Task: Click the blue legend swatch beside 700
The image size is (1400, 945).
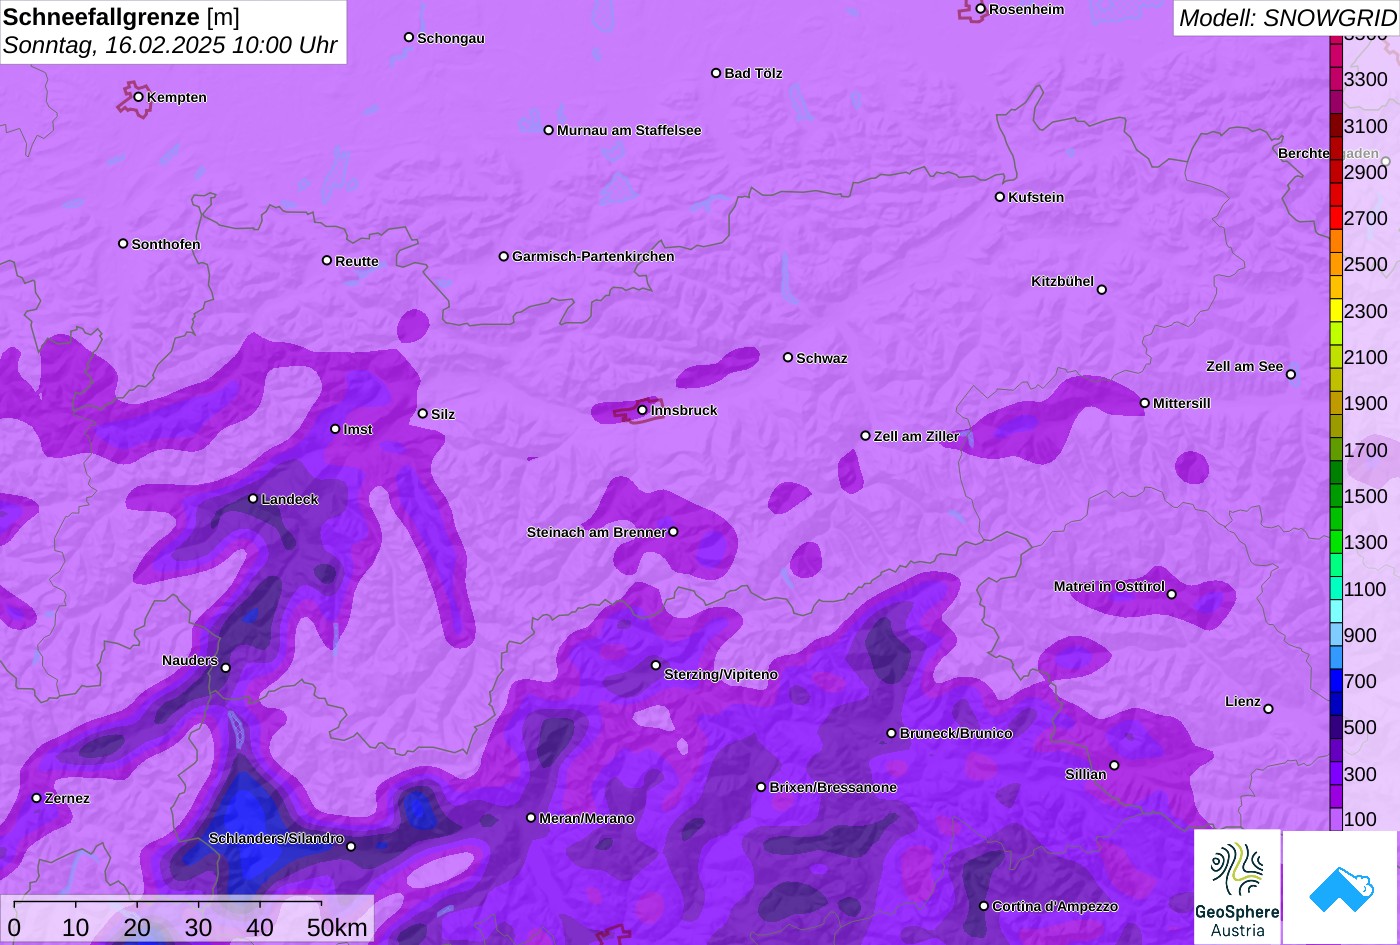Action: point(1336,681)
